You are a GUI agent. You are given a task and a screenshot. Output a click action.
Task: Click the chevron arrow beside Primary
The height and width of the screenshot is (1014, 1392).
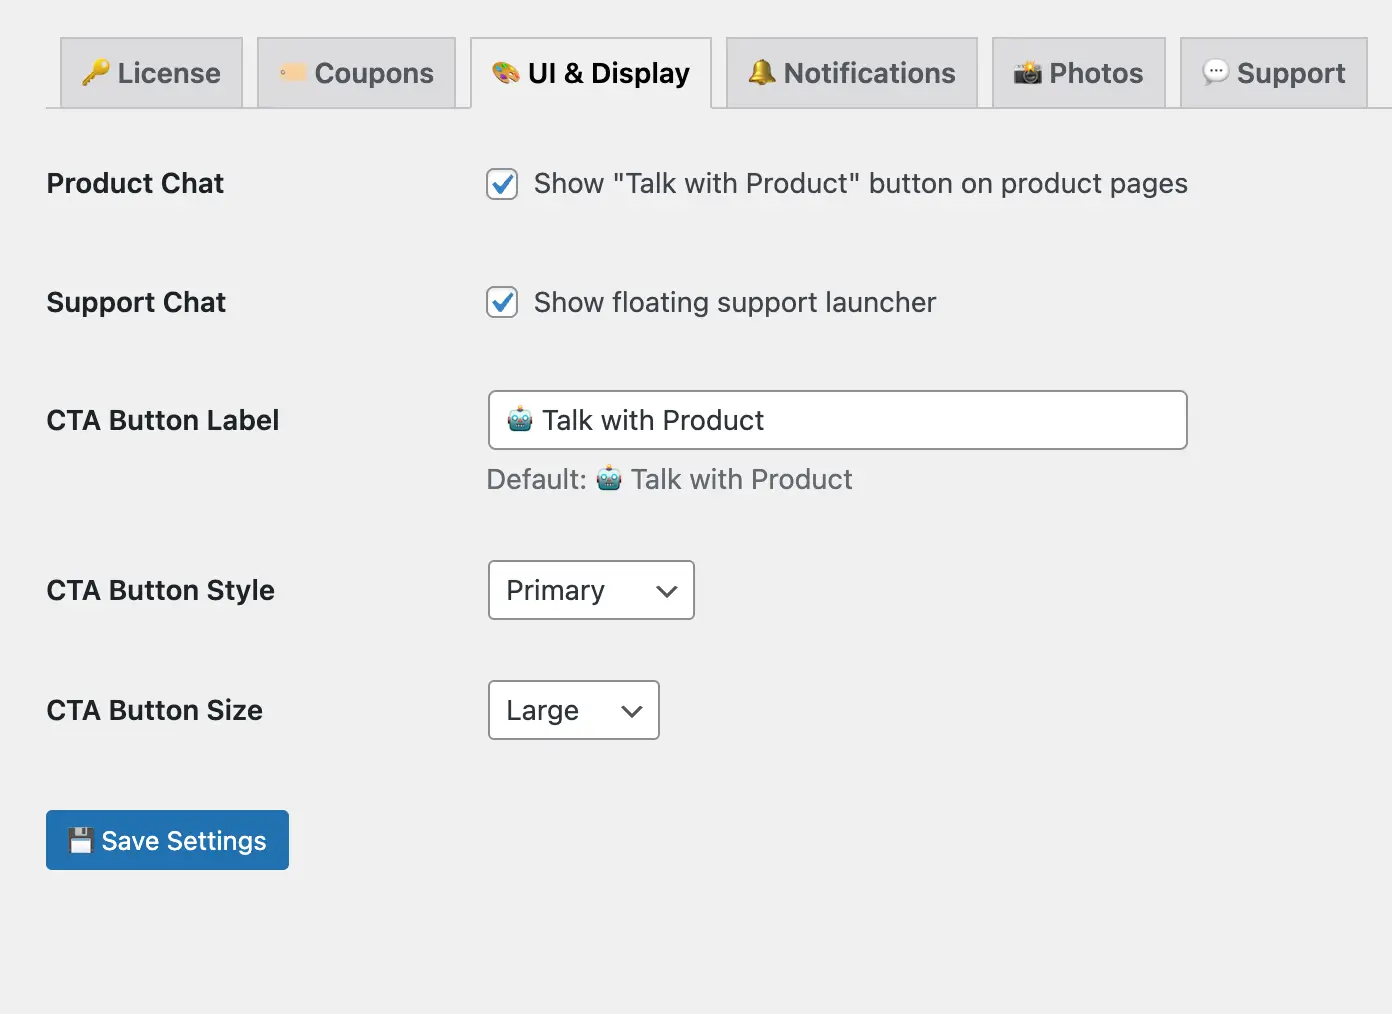pyautogui.click(x=667, y=591)
